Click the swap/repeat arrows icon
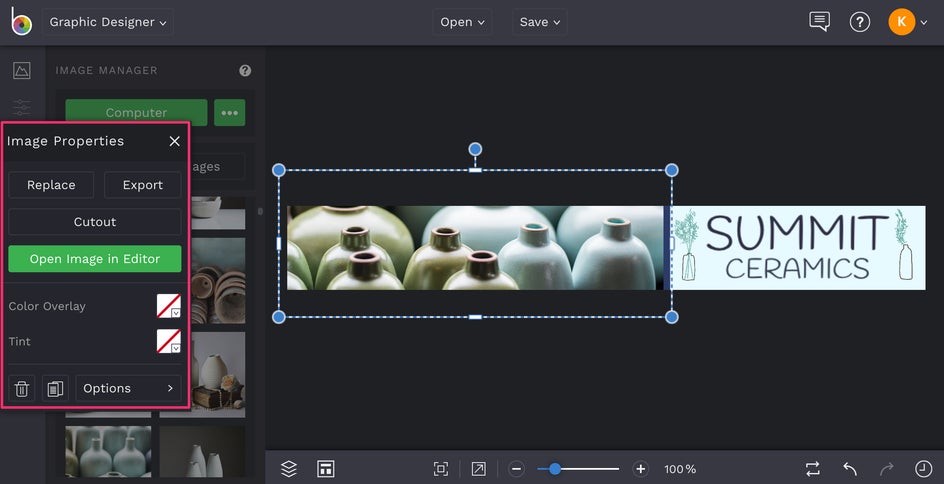This screenshot has height=484, width=944. coord(813,468)
